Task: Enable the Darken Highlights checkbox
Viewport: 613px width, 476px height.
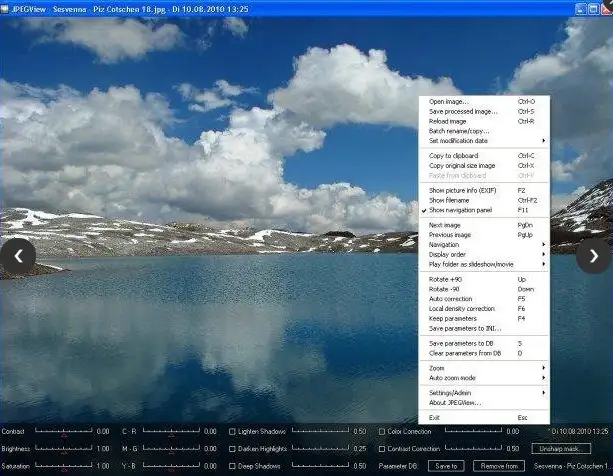Action: (233, 449)
